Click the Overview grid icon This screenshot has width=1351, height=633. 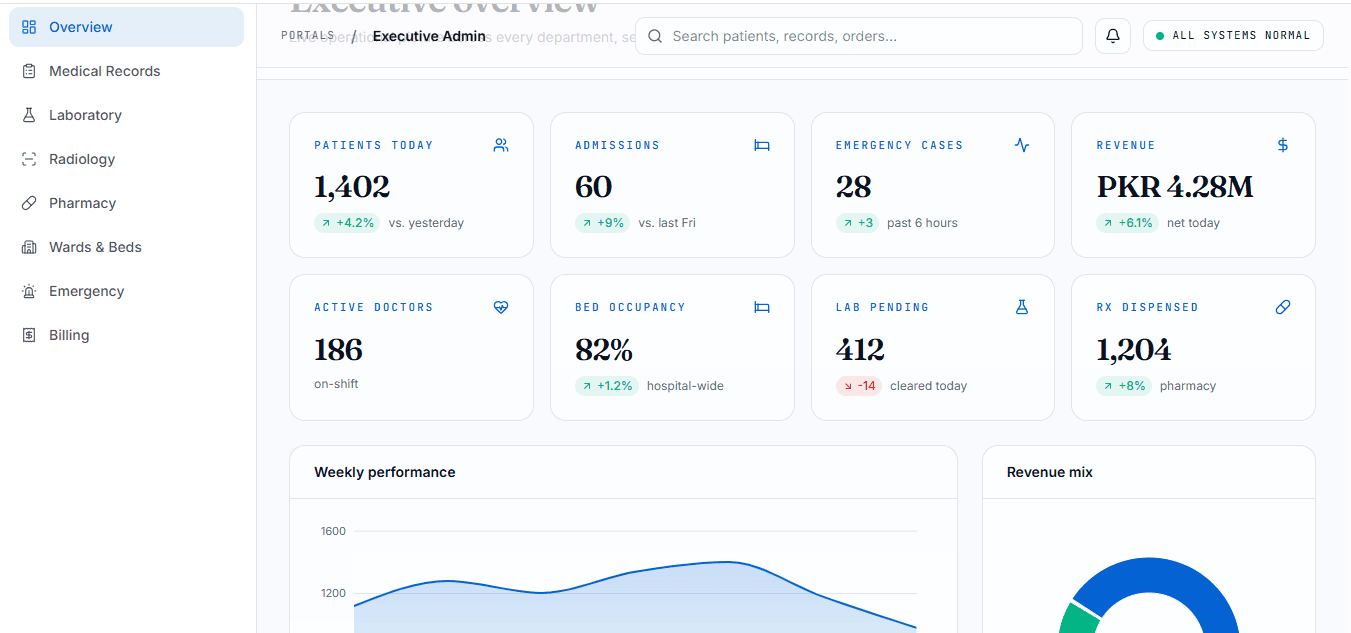pos(29,27)
